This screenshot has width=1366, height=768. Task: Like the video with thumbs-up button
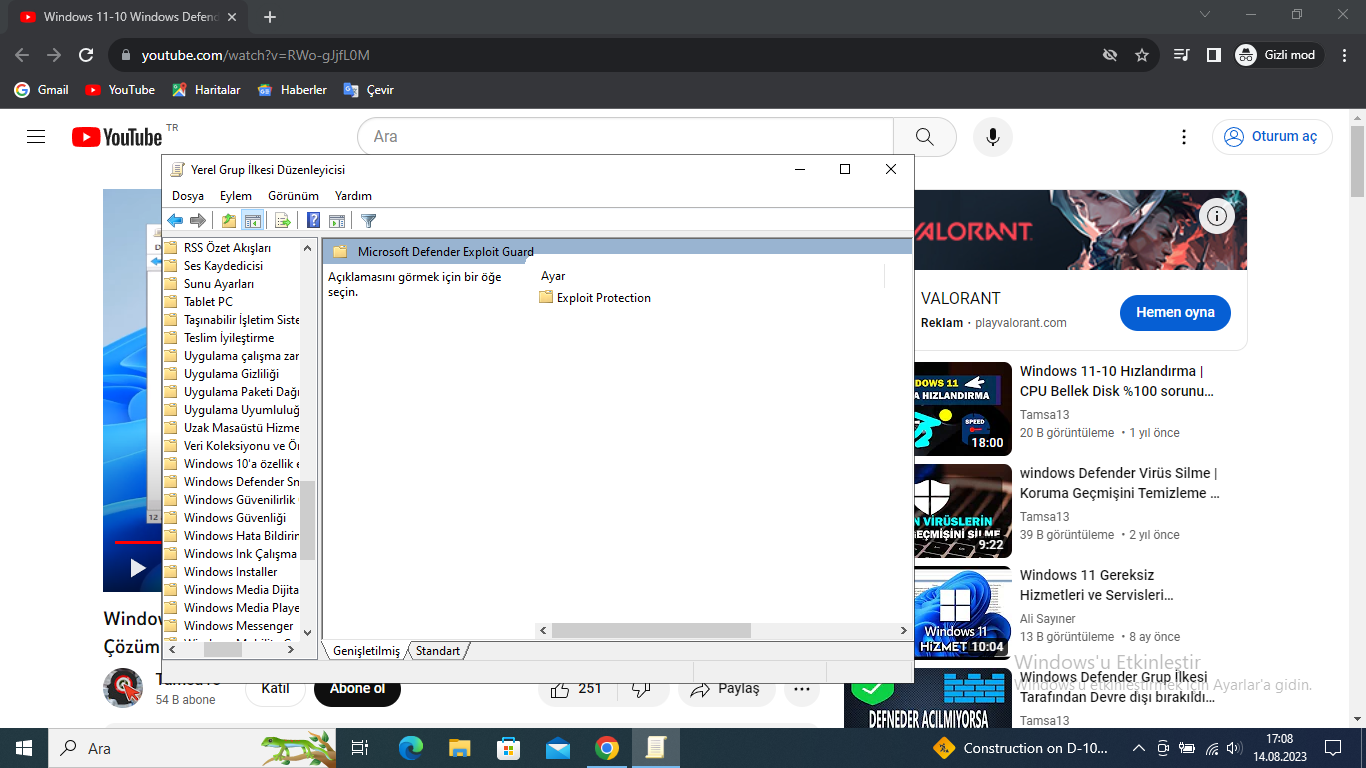tap(576, 689)
